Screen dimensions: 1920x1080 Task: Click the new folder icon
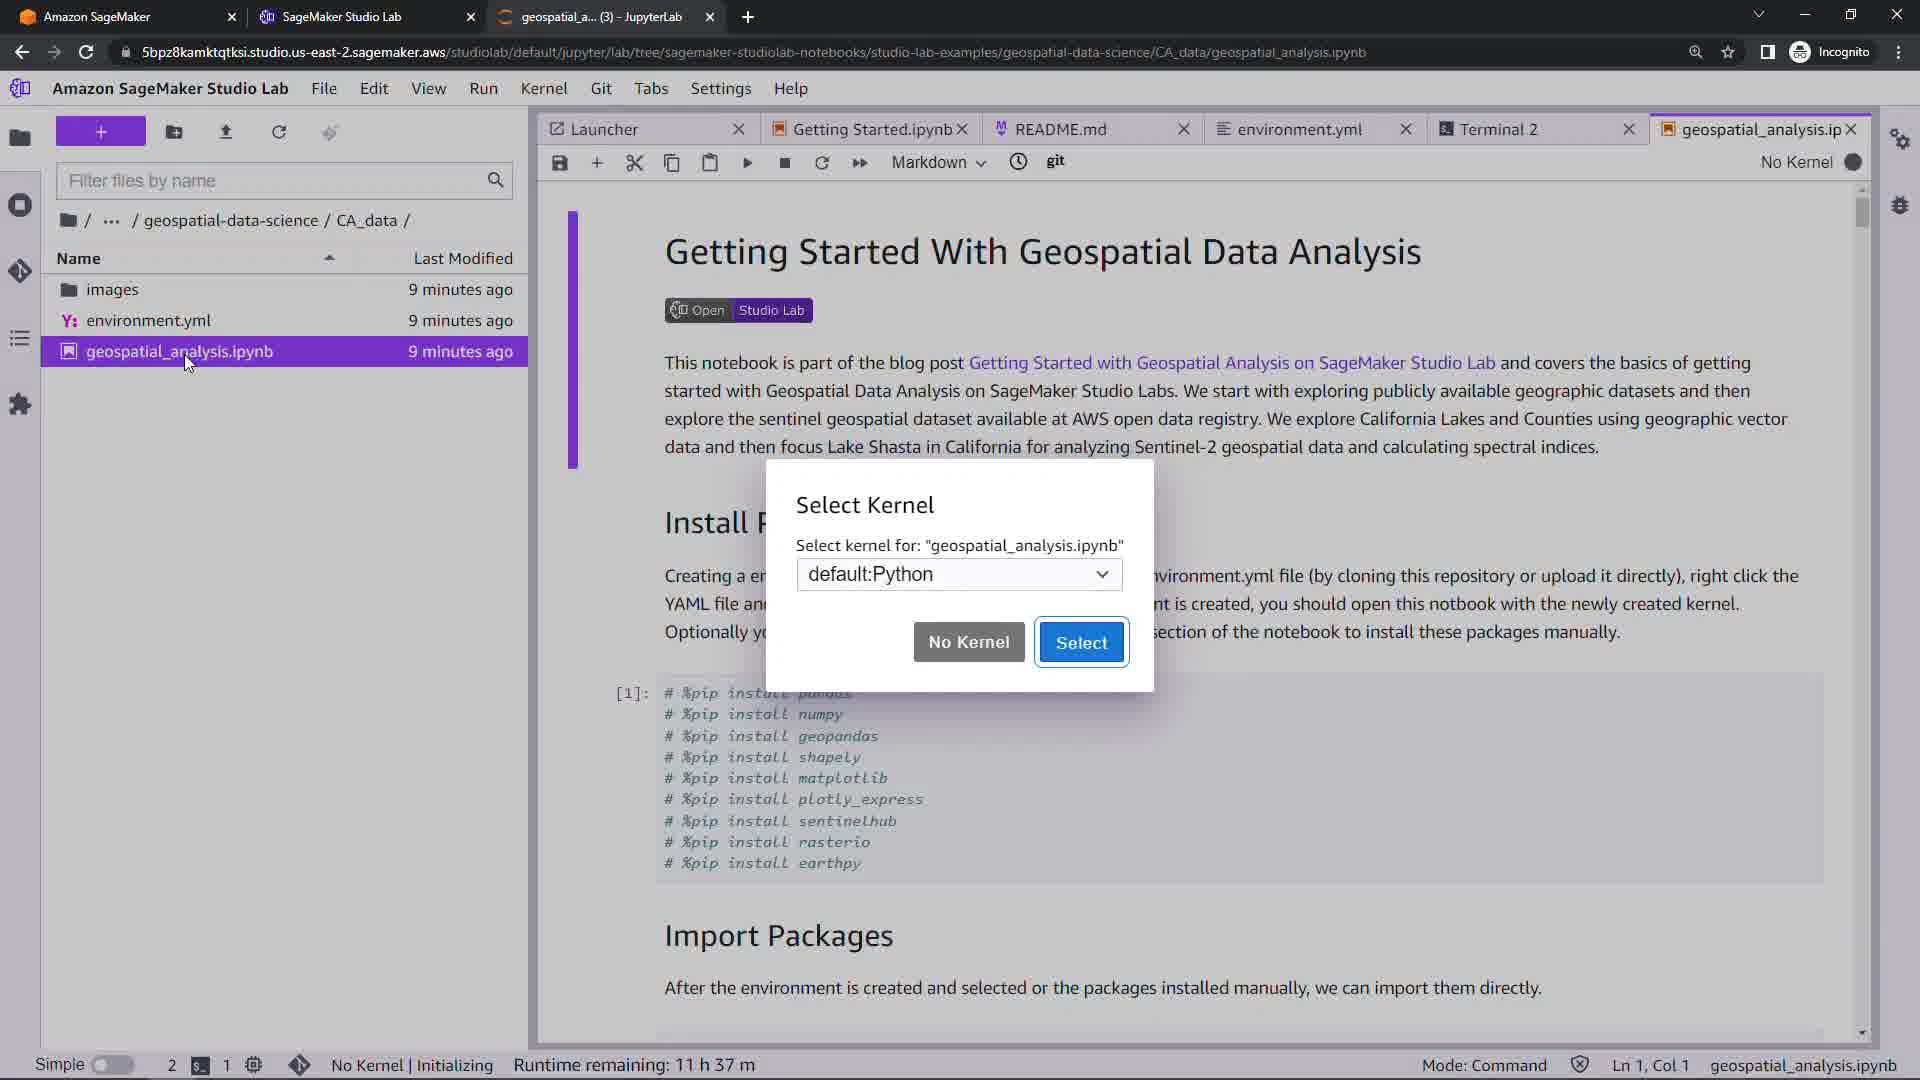174,132
